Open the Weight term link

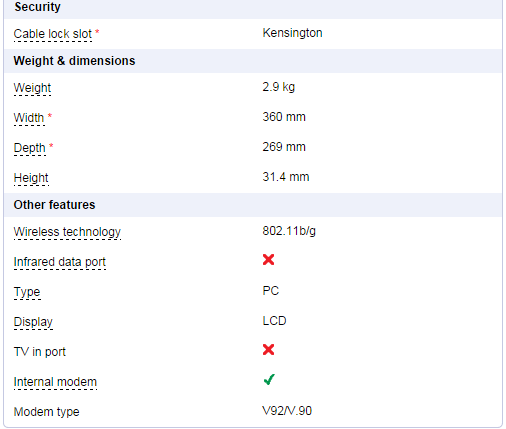[32, 88]
